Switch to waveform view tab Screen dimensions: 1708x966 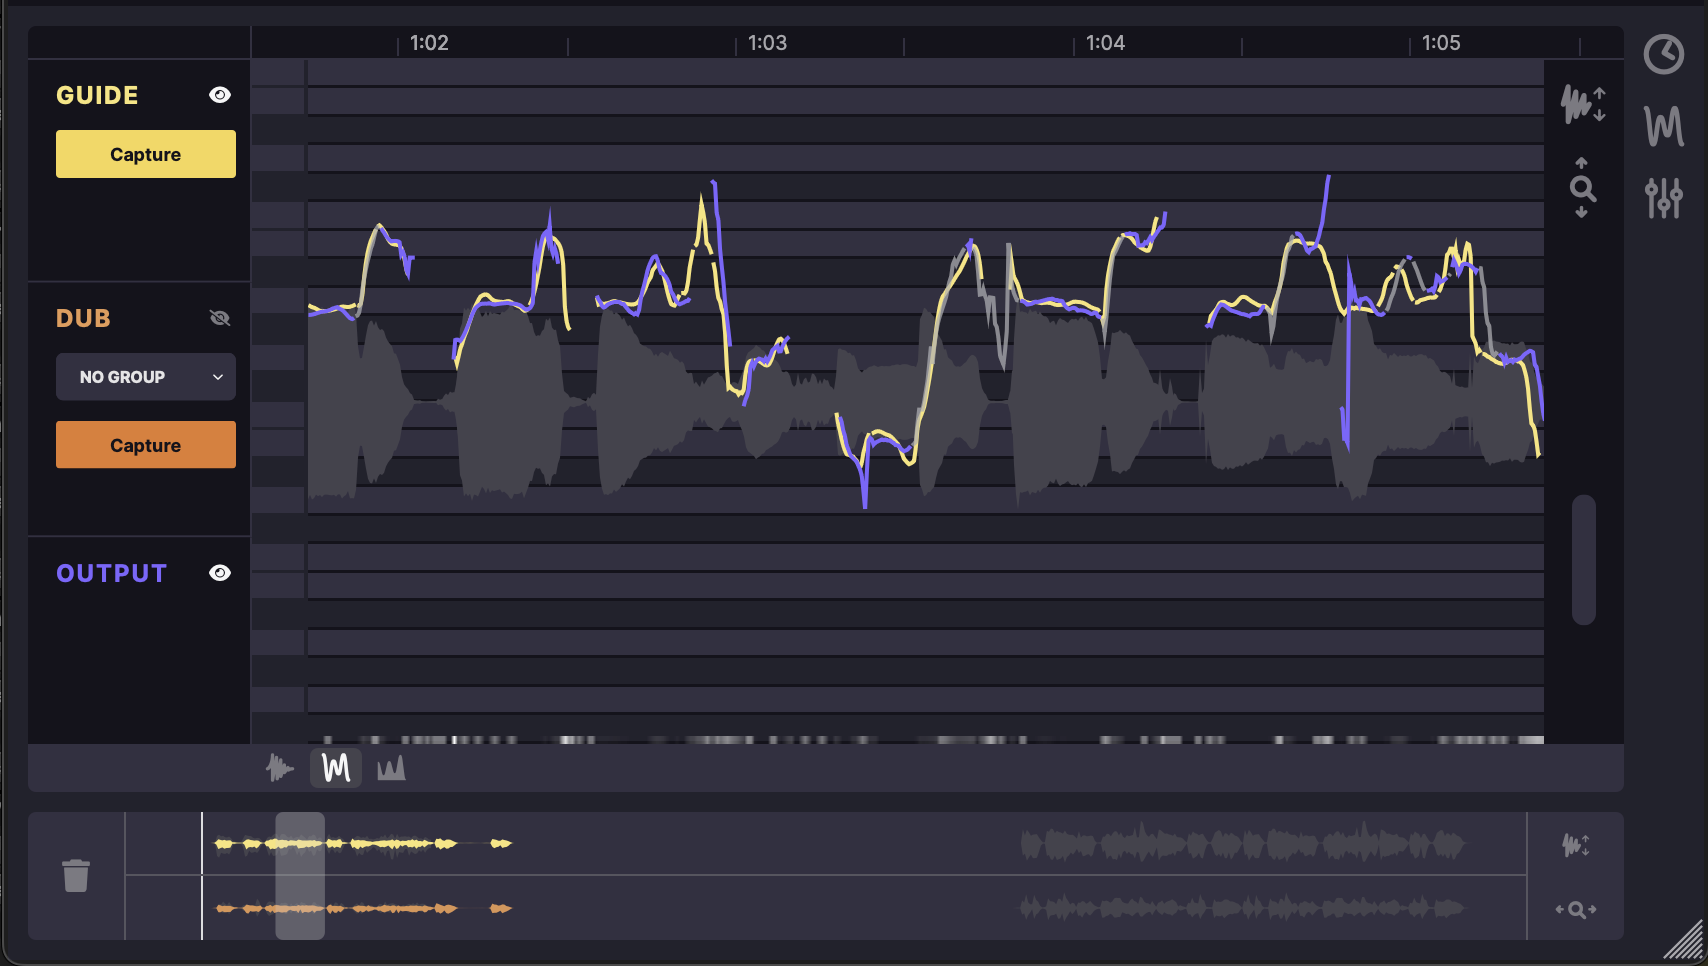click(280, 768)
